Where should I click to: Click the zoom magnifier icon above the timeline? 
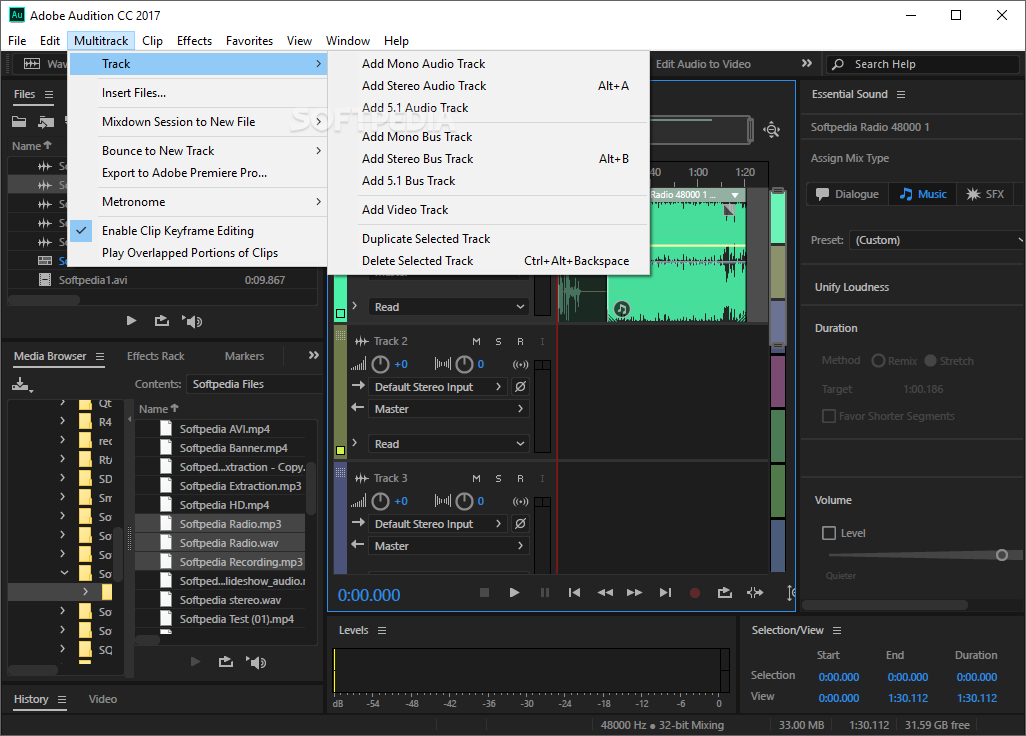coord(772,130)
